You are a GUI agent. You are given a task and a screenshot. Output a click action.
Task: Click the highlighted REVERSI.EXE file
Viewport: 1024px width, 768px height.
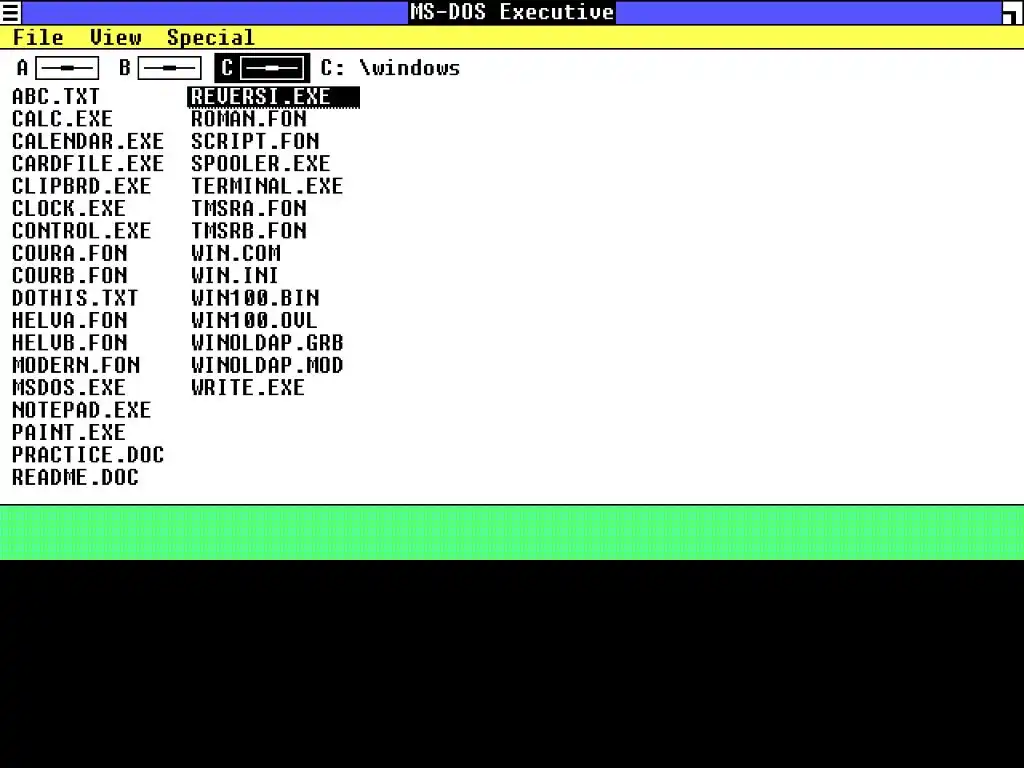[x=273, y=97]
